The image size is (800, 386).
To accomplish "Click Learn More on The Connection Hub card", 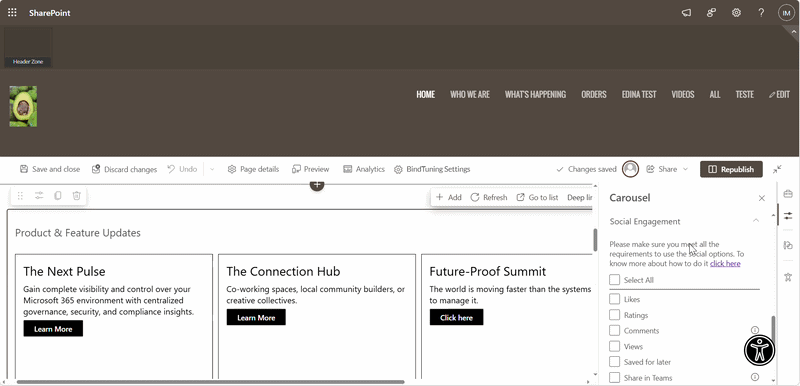I will click(256, 317).
